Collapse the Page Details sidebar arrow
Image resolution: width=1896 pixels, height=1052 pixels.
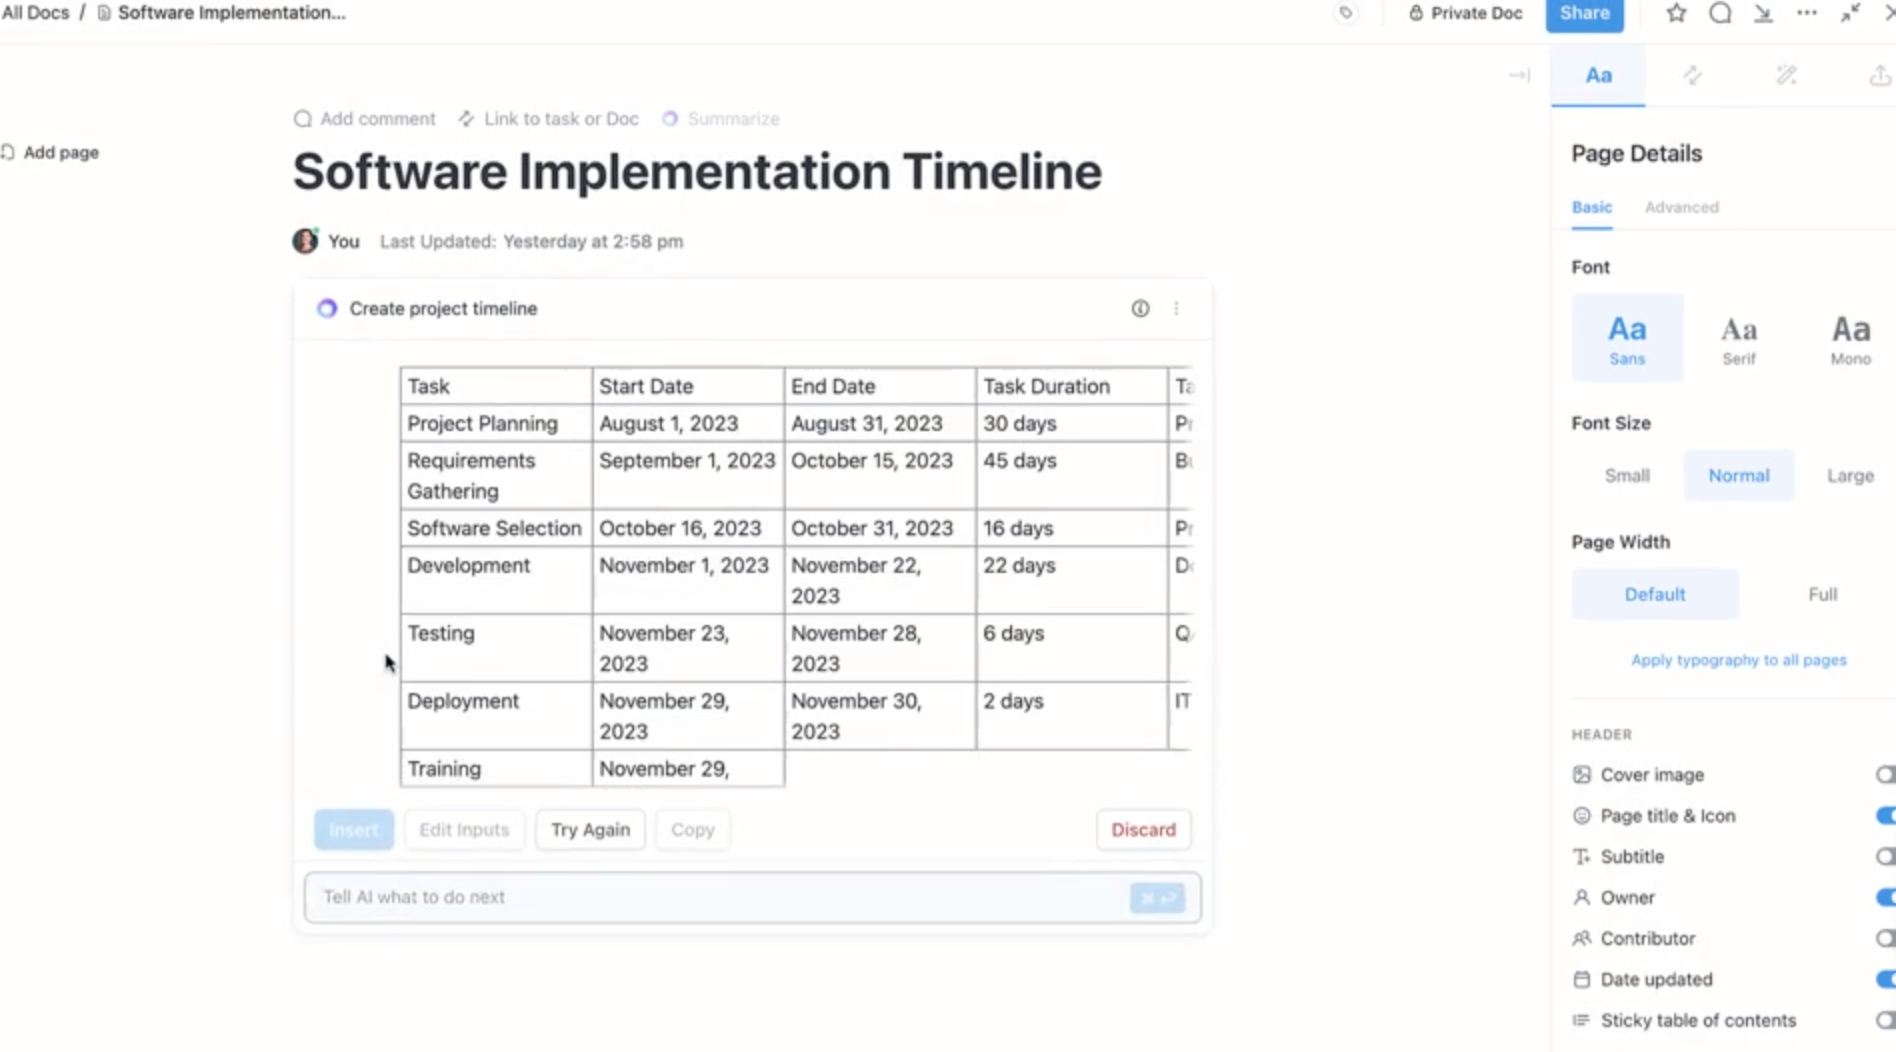coord(1519,75)
